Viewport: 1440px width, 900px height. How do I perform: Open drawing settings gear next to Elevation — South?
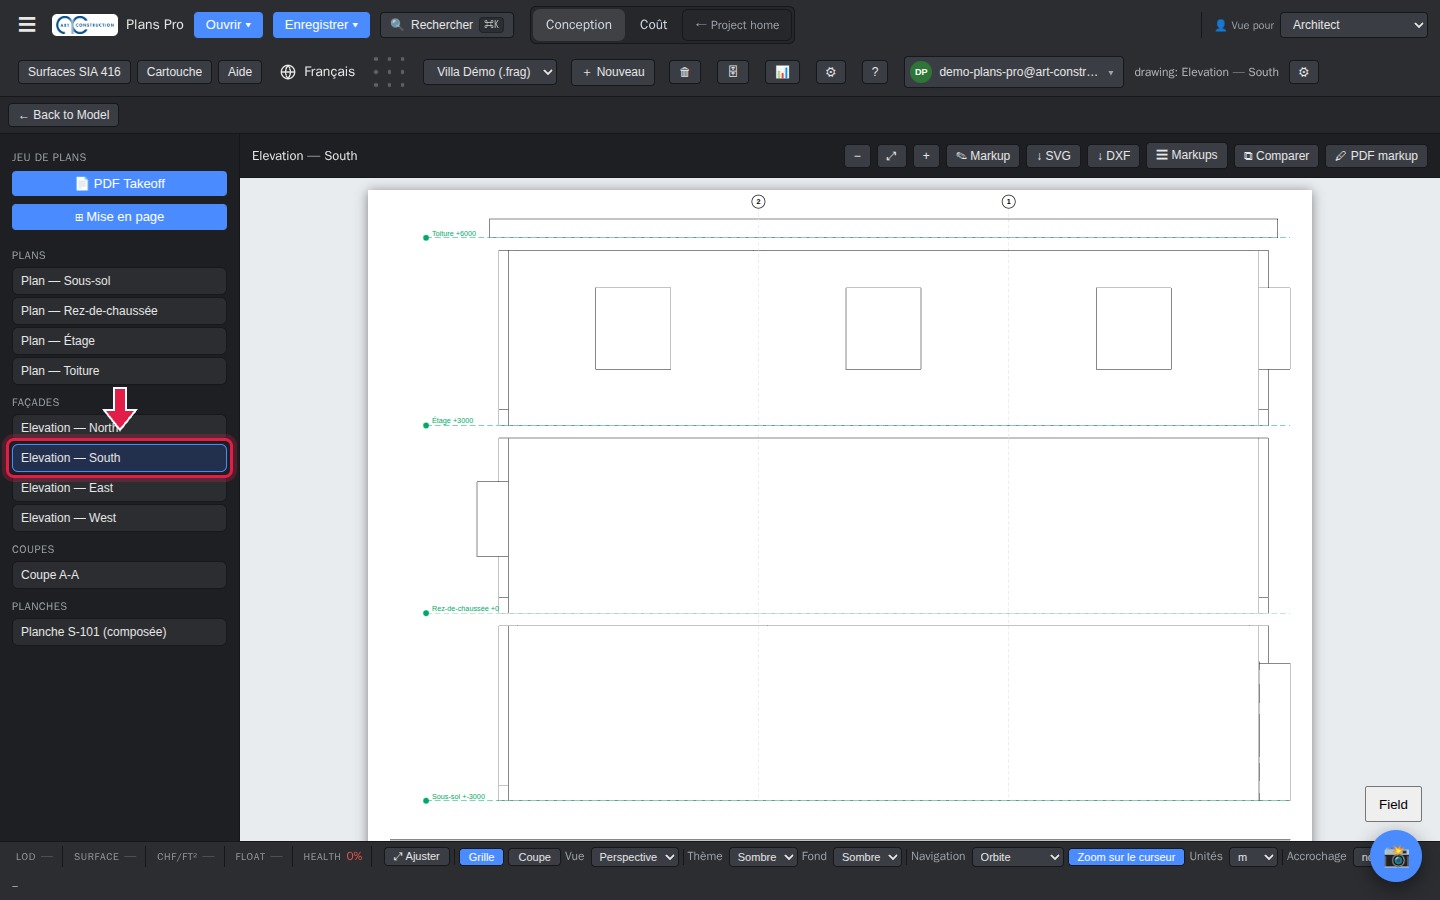point(1303,72)
